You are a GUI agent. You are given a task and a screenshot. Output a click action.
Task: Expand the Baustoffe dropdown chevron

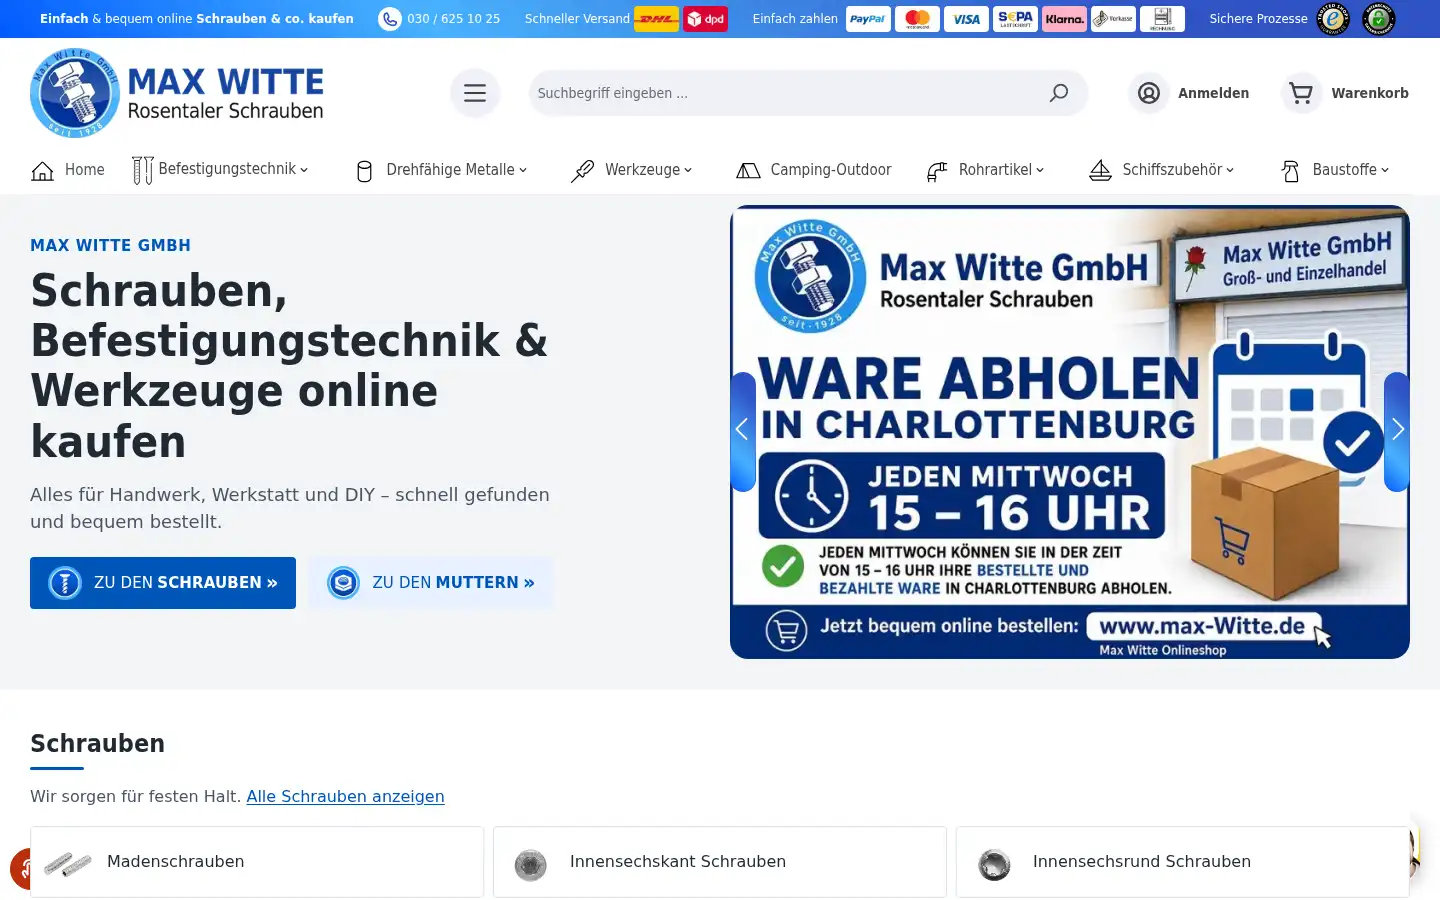1385,170
